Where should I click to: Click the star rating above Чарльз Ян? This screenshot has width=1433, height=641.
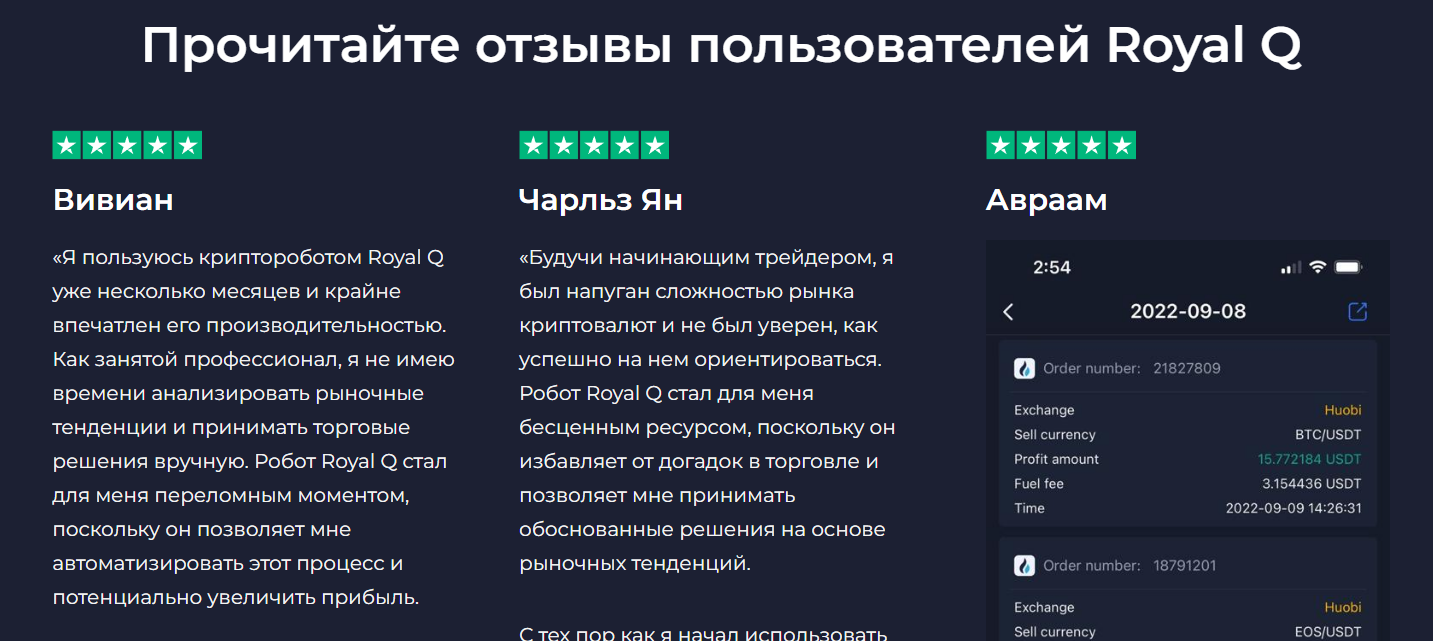(x=594, y=146)
